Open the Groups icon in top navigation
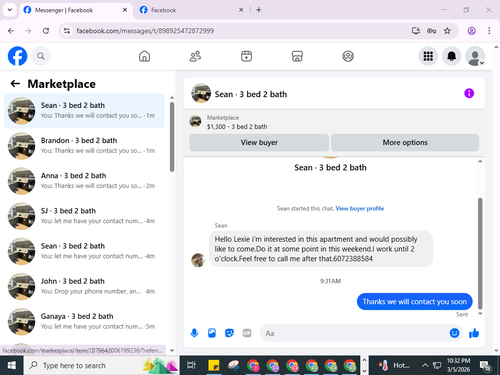The width and height of the screenshot is (500, 375). [x=348, y=56]
